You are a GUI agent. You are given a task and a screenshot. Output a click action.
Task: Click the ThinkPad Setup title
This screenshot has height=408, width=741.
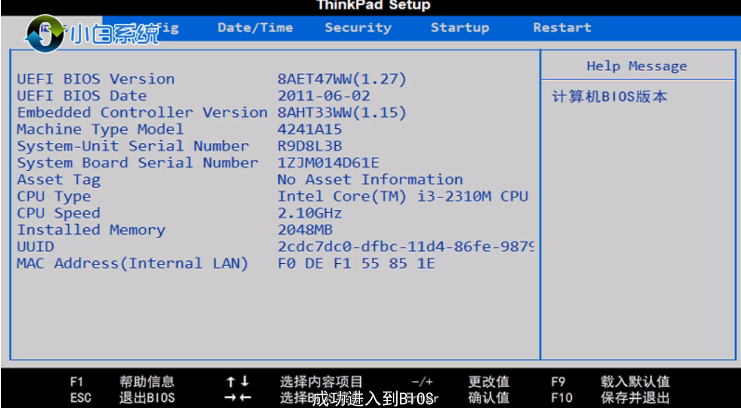373,6
